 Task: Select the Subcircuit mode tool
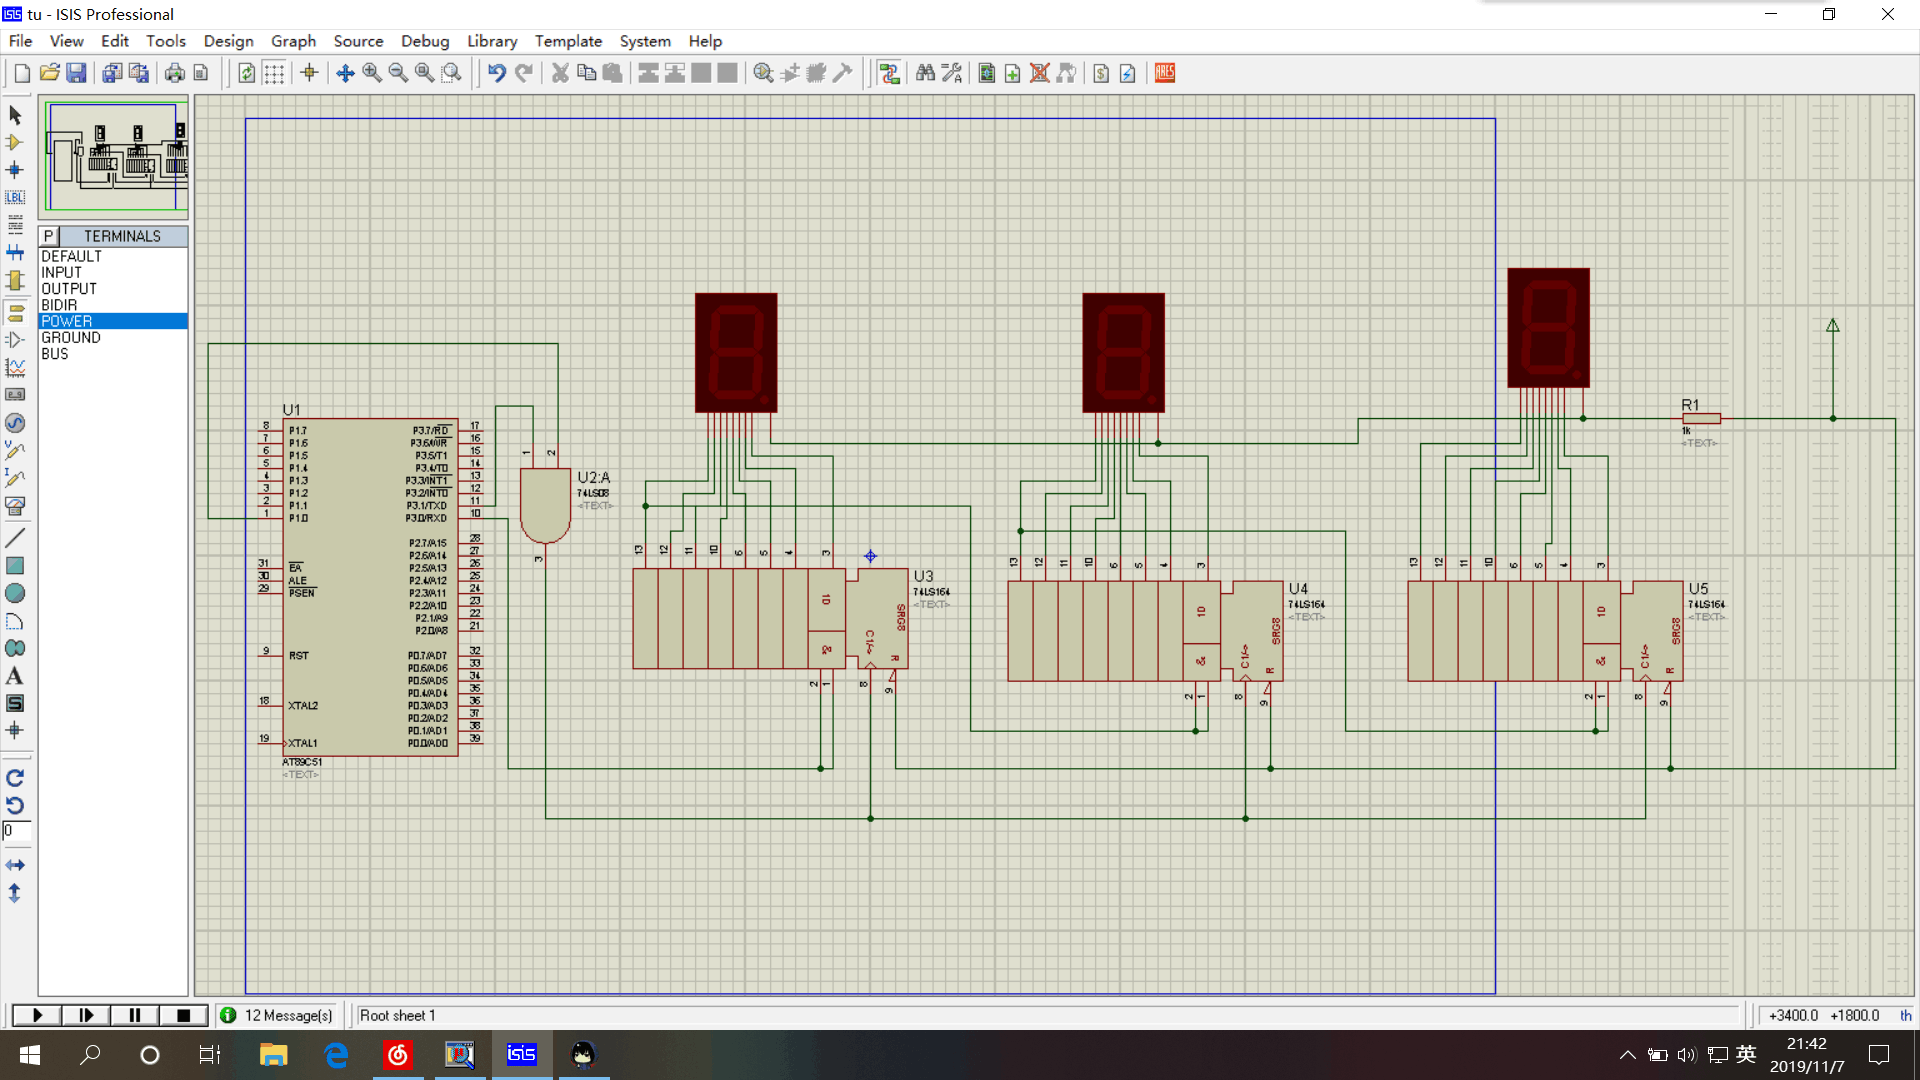click(15, 281)
